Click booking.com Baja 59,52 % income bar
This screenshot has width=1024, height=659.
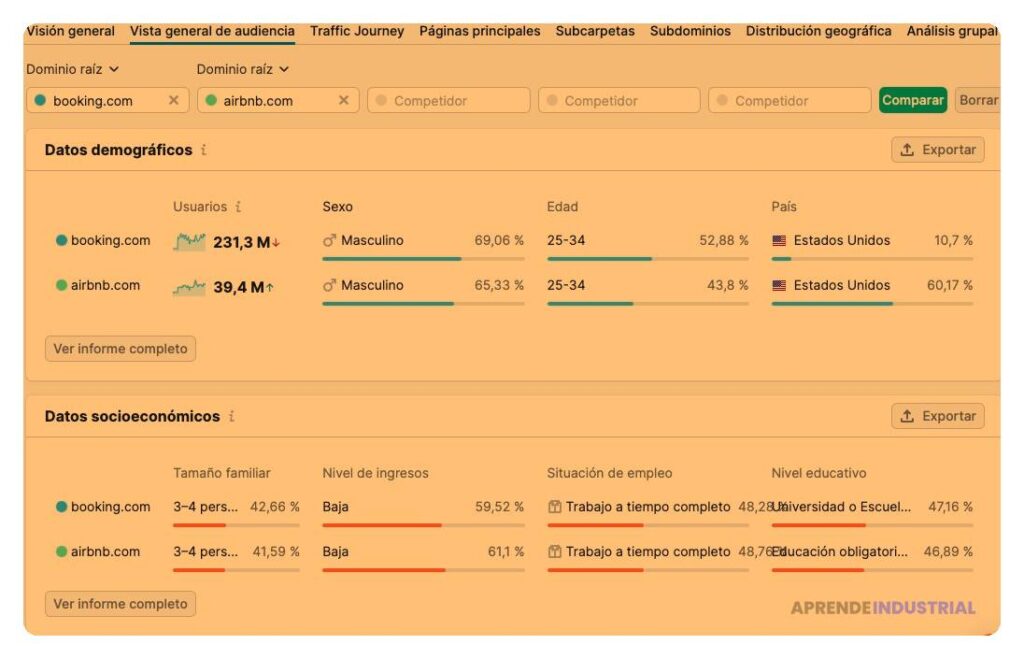coord(423,526)
